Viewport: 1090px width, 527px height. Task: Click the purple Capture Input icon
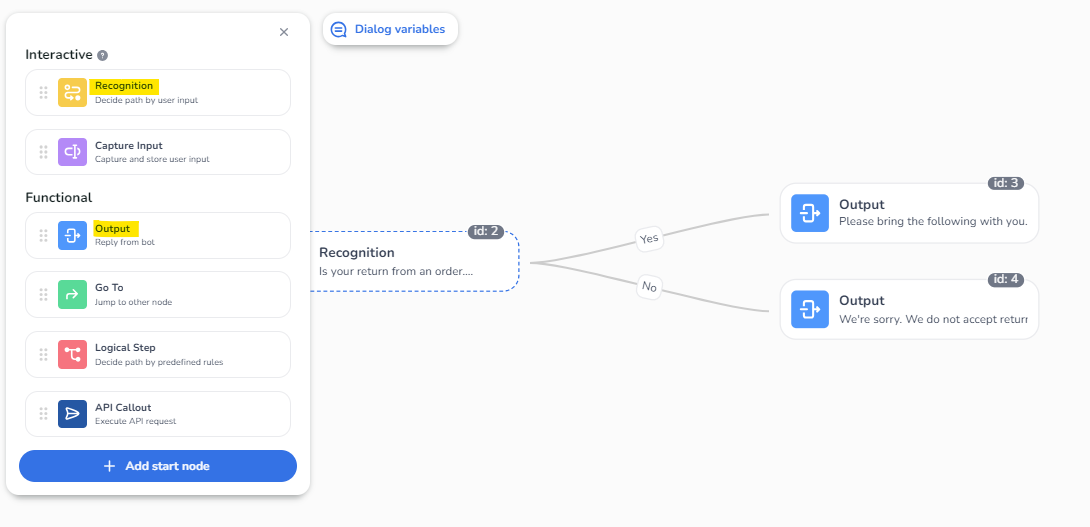(x=72, y=152)
